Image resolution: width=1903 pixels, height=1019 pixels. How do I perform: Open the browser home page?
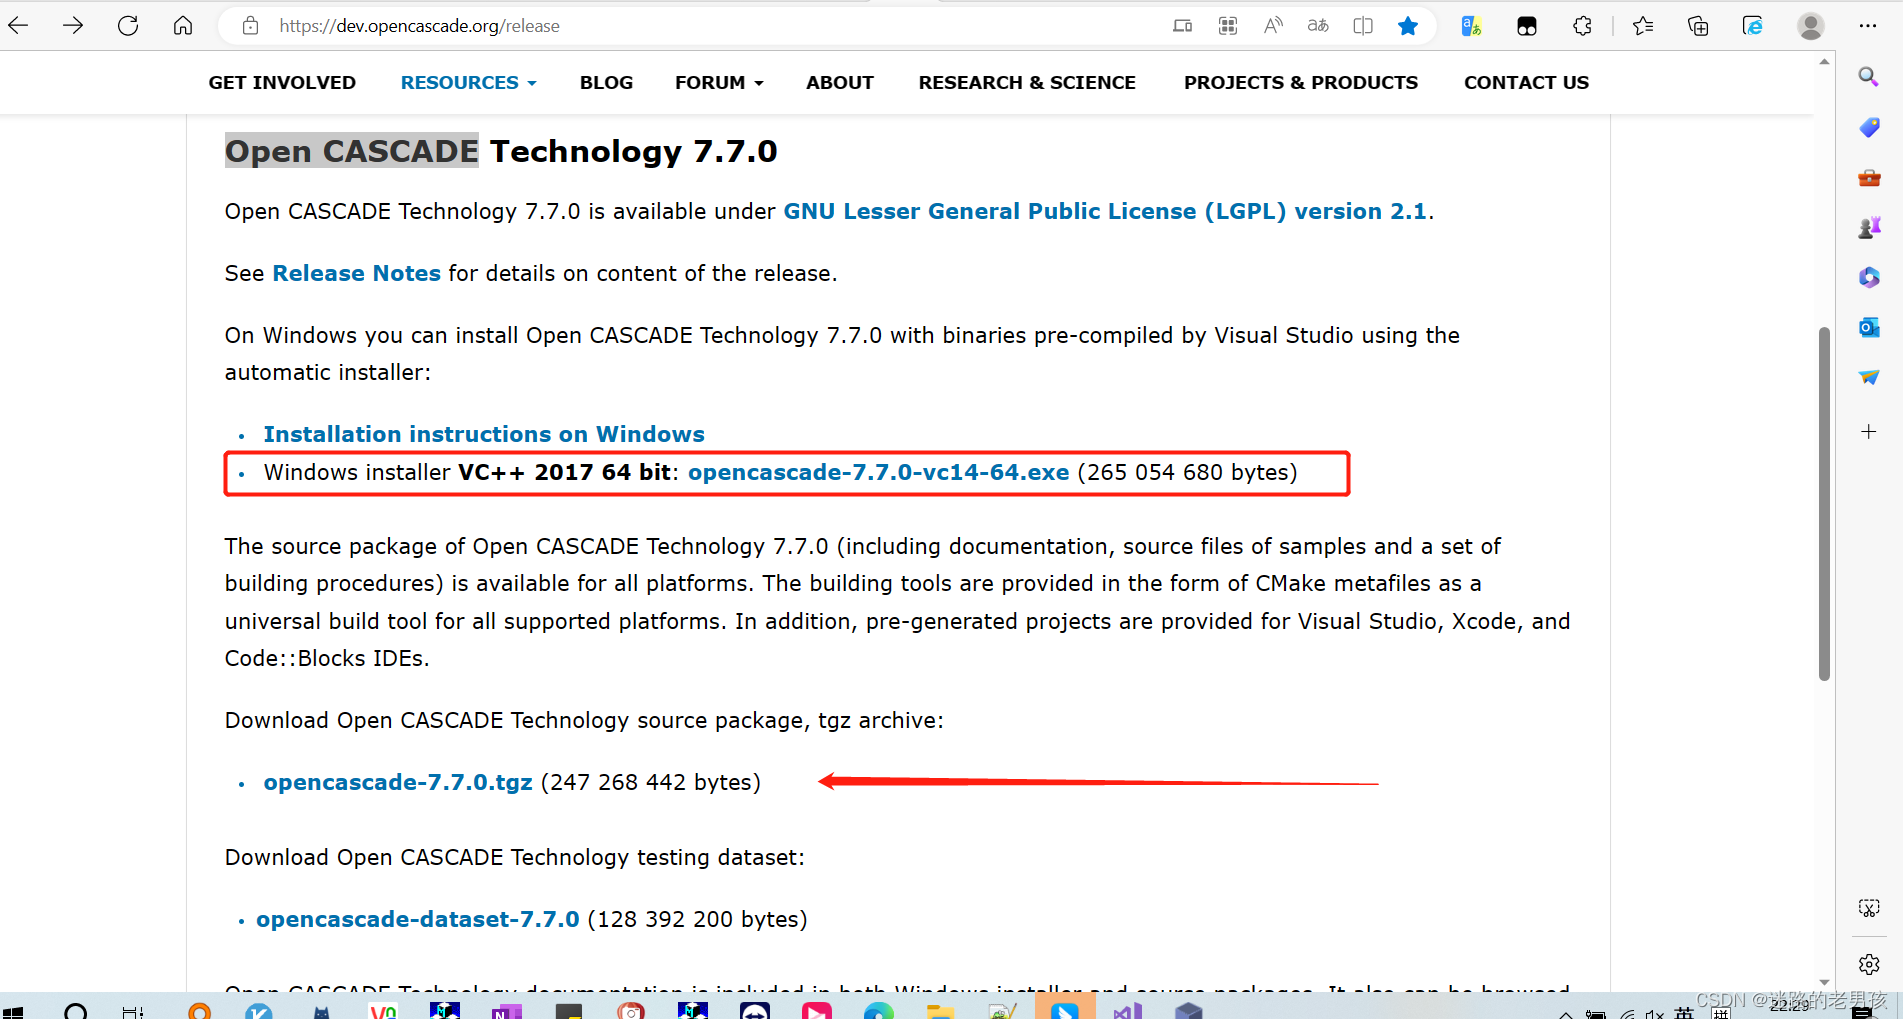coord(183,26)
